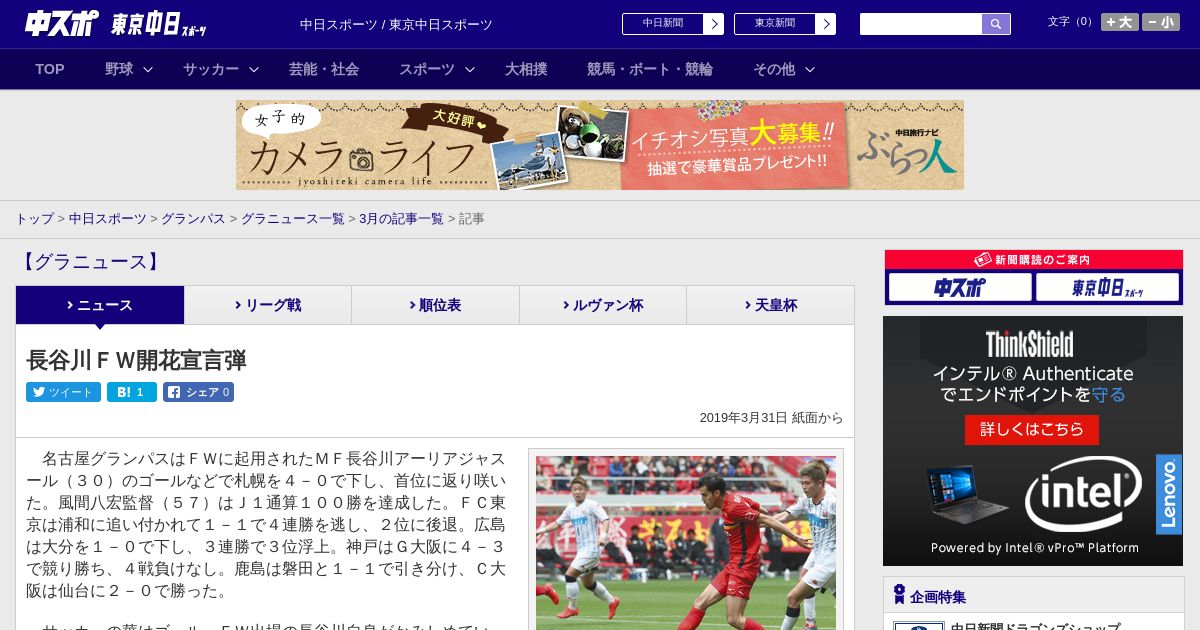Click 中スポ subscription button in sidebar
Image resolution: width=1200 pixels, height=630 pixels.
click(960, 288)
